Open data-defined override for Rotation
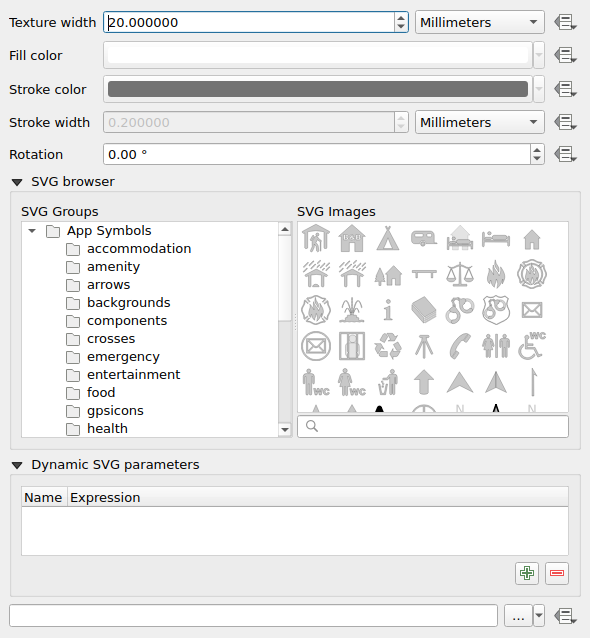This screenshot has height=638, width=590. [566, 154]
